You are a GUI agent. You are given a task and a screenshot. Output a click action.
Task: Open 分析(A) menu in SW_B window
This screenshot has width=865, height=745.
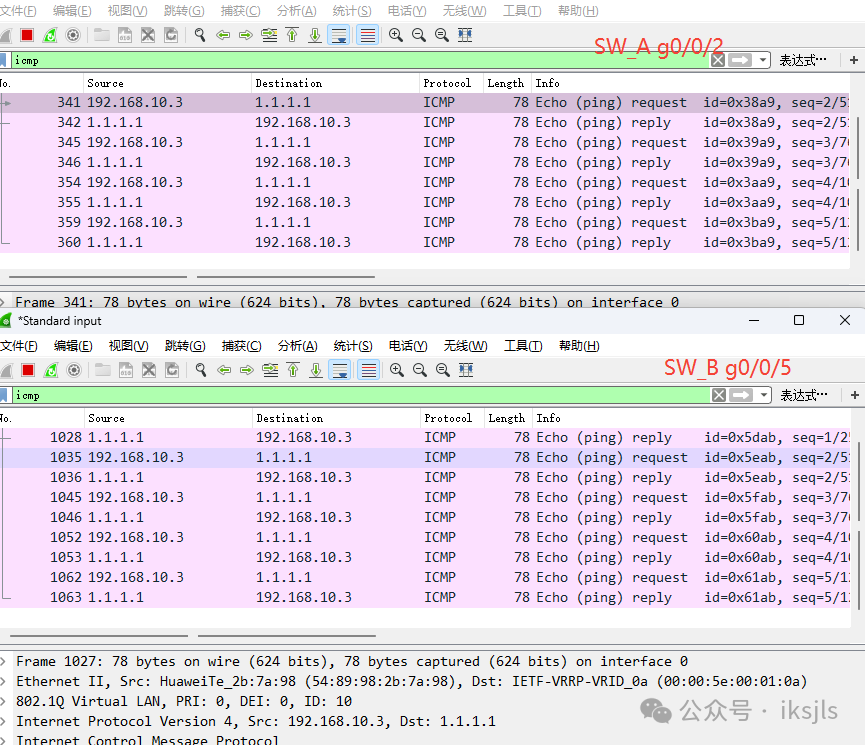pyautogui.click(x=298, y=346)
